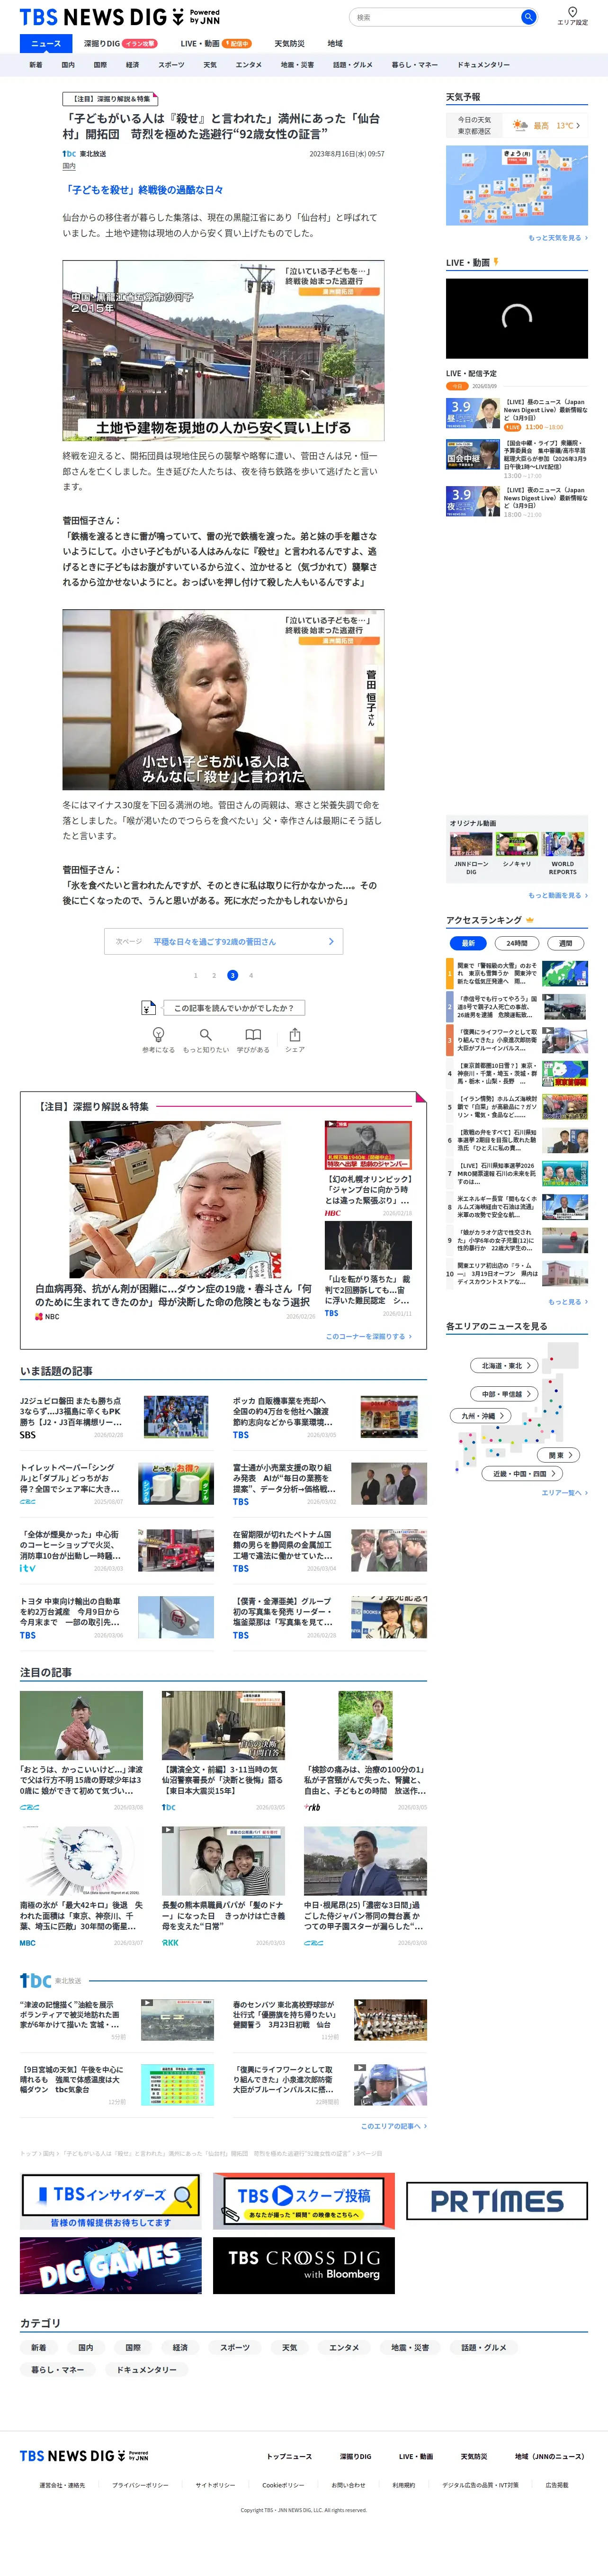Open the 国会中継 livestream thumbnail
This screenshot has height=2576, width=608.
[473, 454]
